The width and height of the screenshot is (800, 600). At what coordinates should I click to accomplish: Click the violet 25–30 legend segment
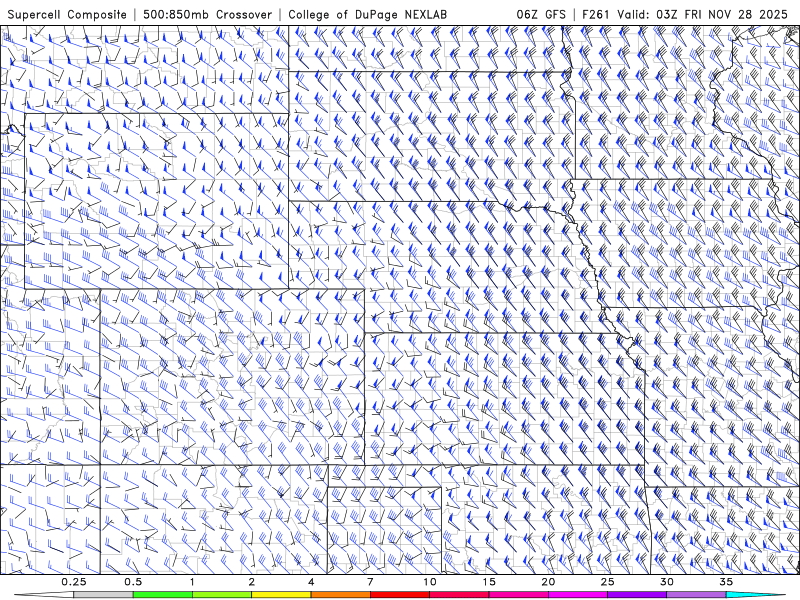[637, 595]
